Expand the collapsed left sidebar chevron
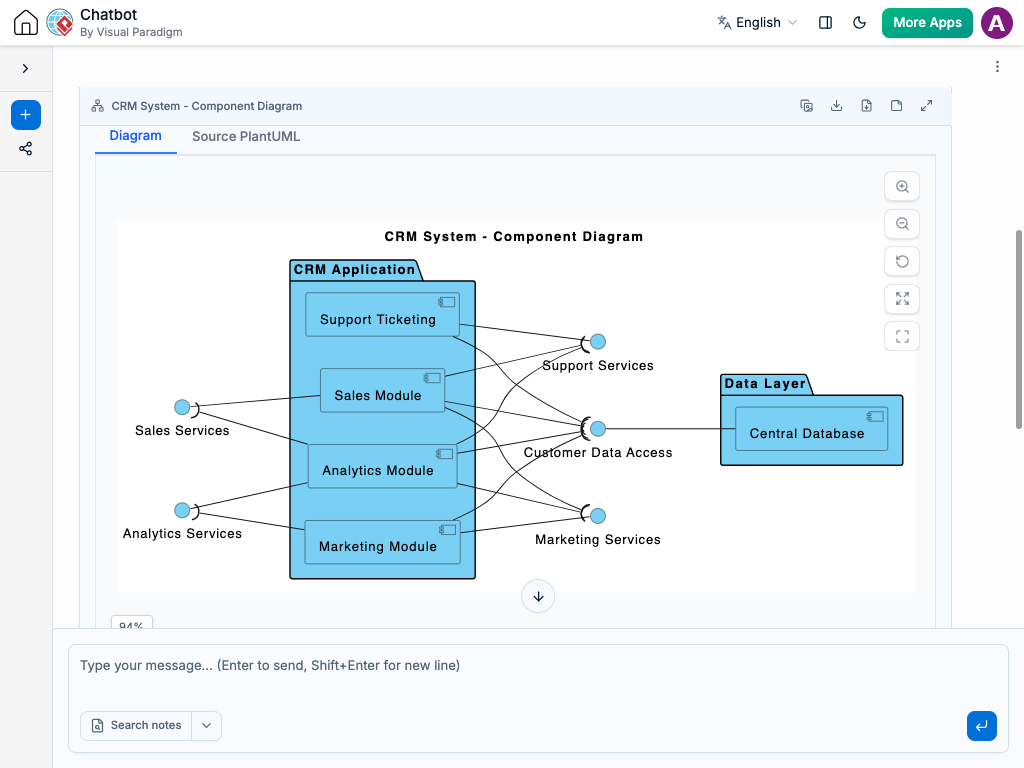 25,69
